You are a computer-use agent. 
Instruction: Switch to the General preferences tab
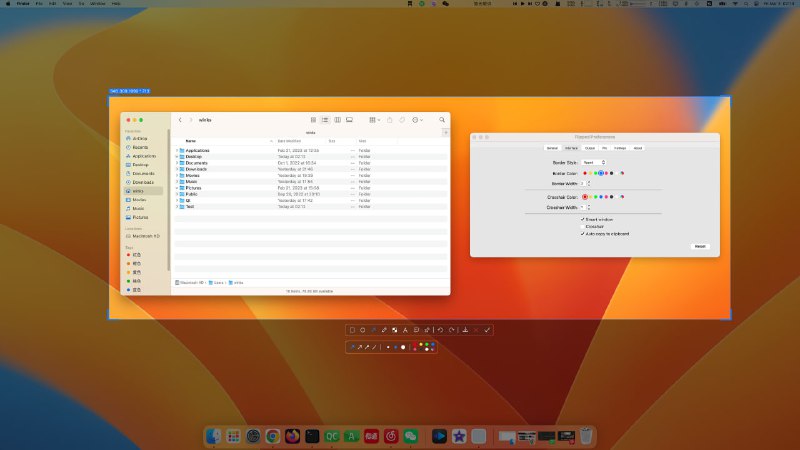tap(552, 148)
